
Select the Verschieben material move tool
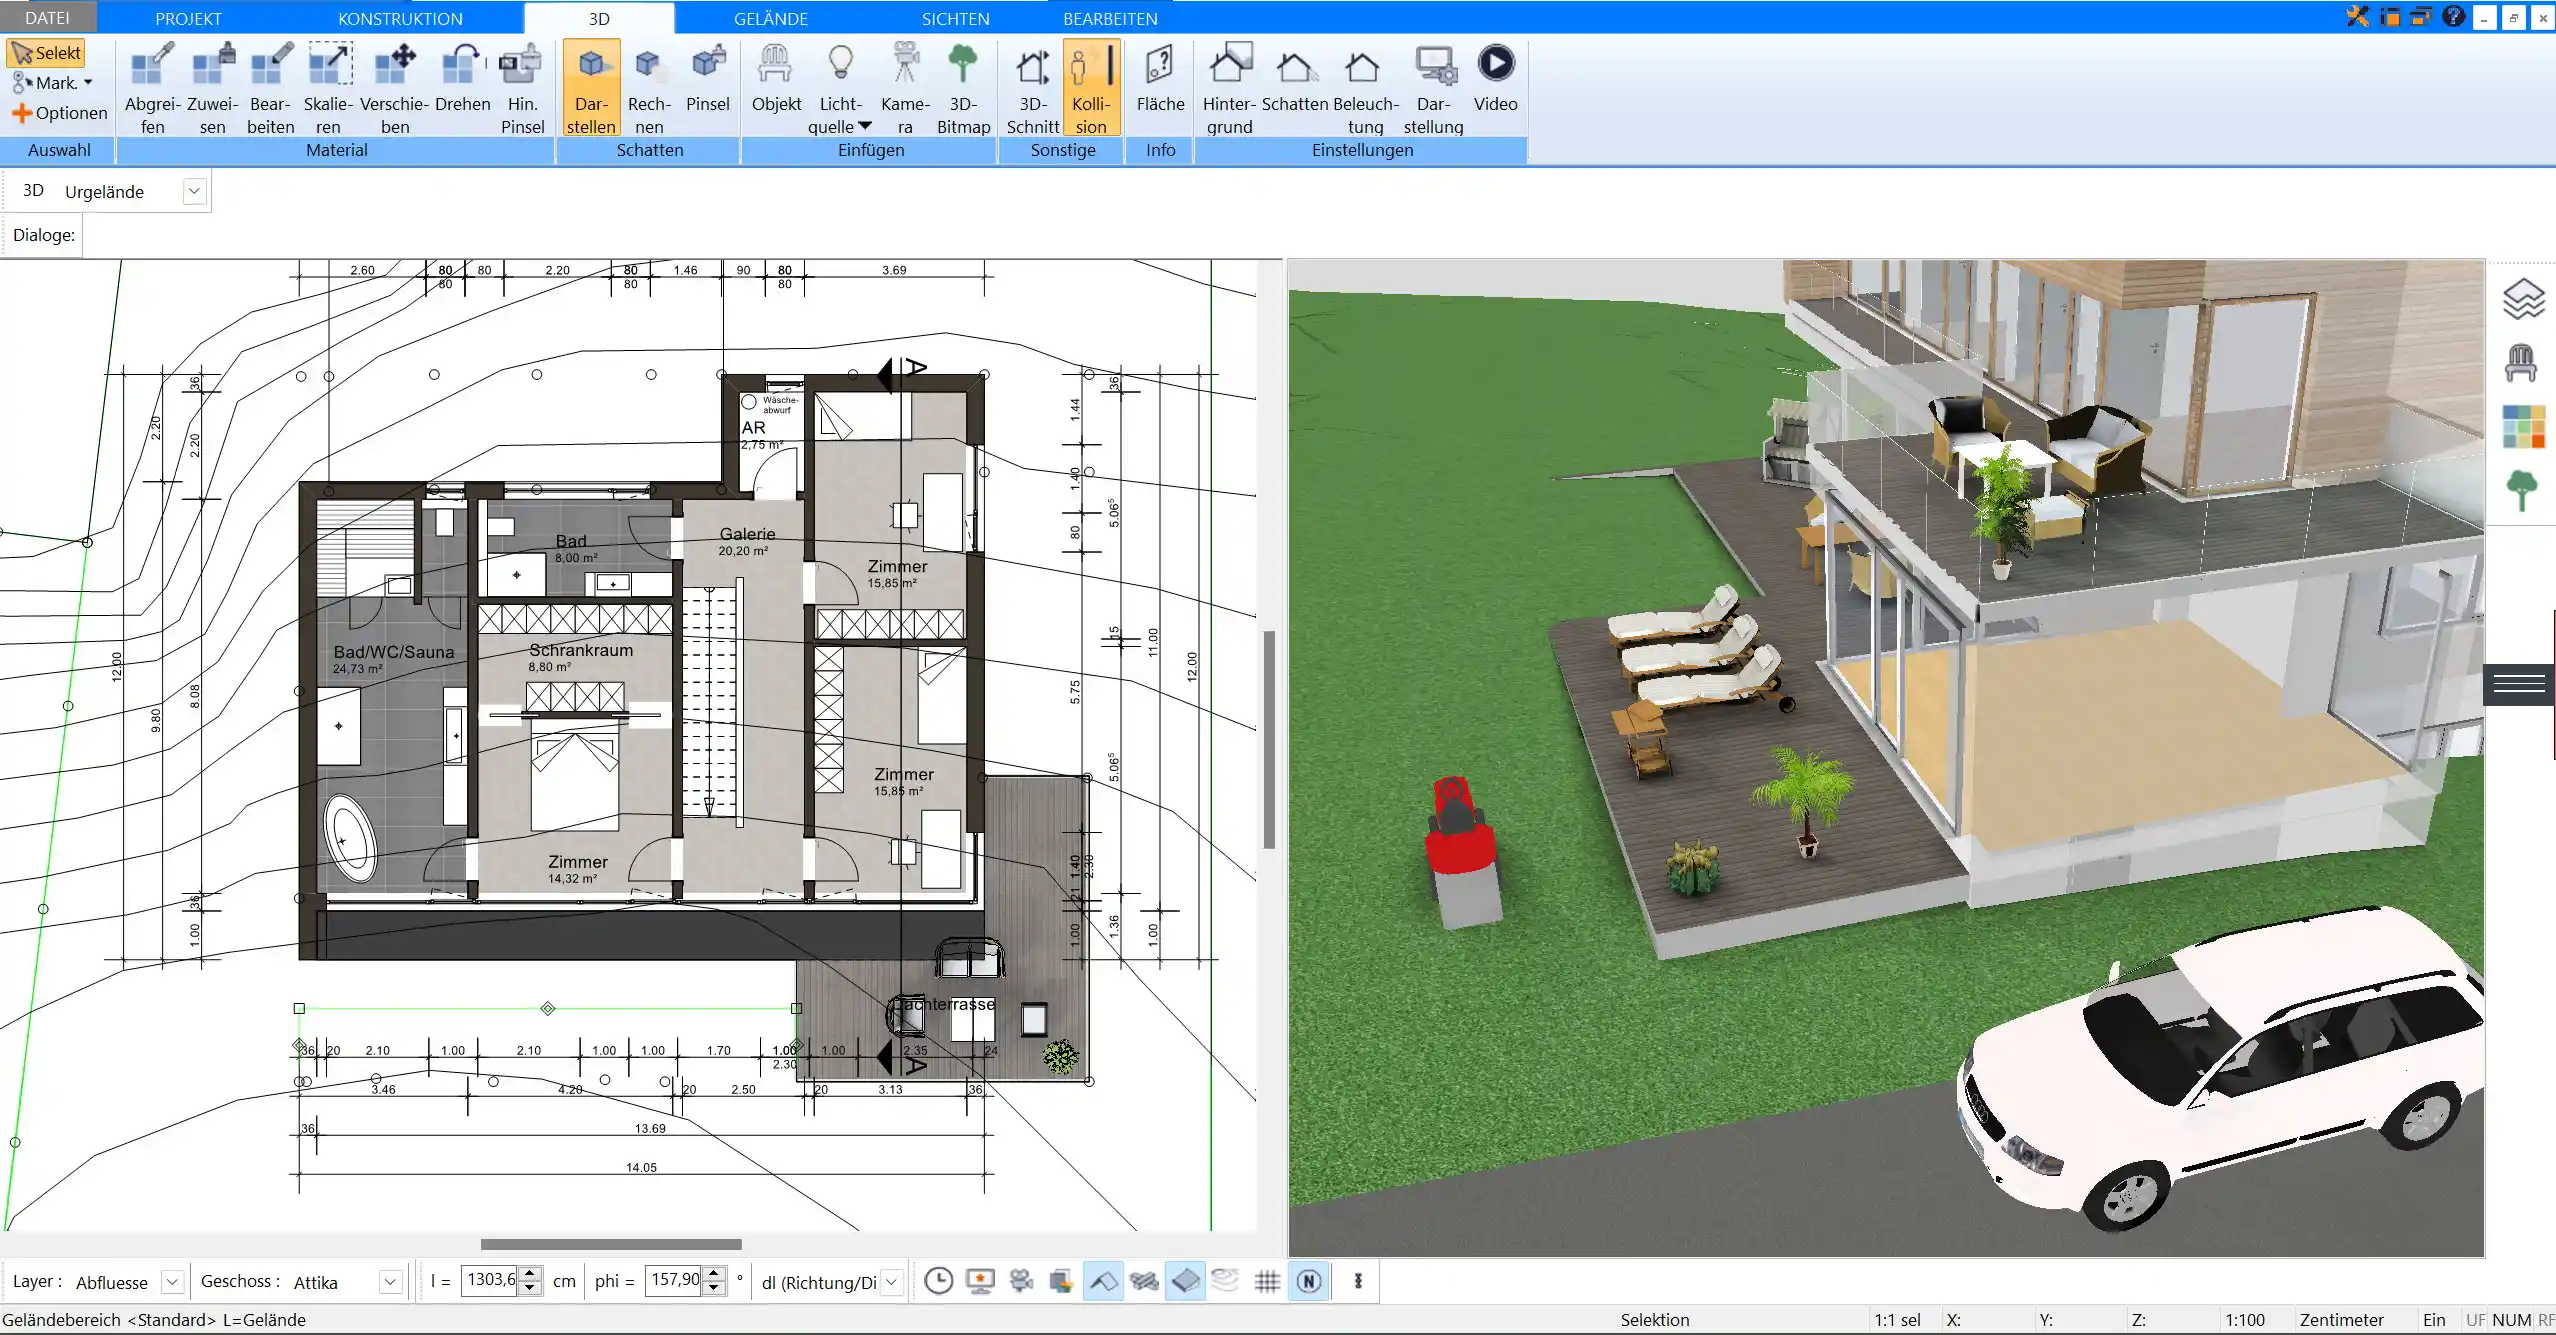395,88
